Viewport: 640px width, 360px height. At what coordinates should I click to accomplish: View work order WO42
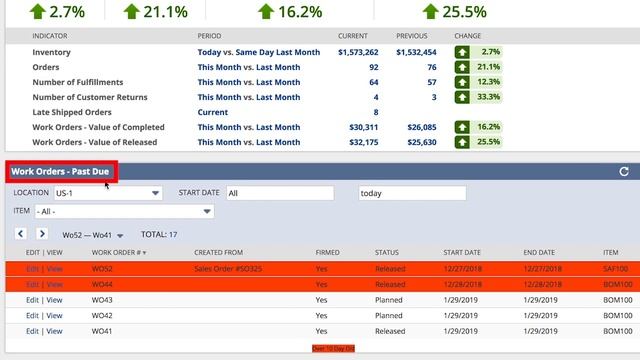54,316
